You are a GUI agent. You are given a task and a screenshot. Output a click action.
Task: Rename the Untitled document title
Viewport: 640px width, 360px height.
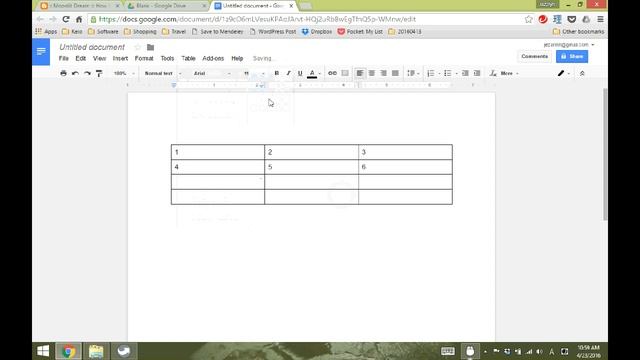[x=92, y=47]
